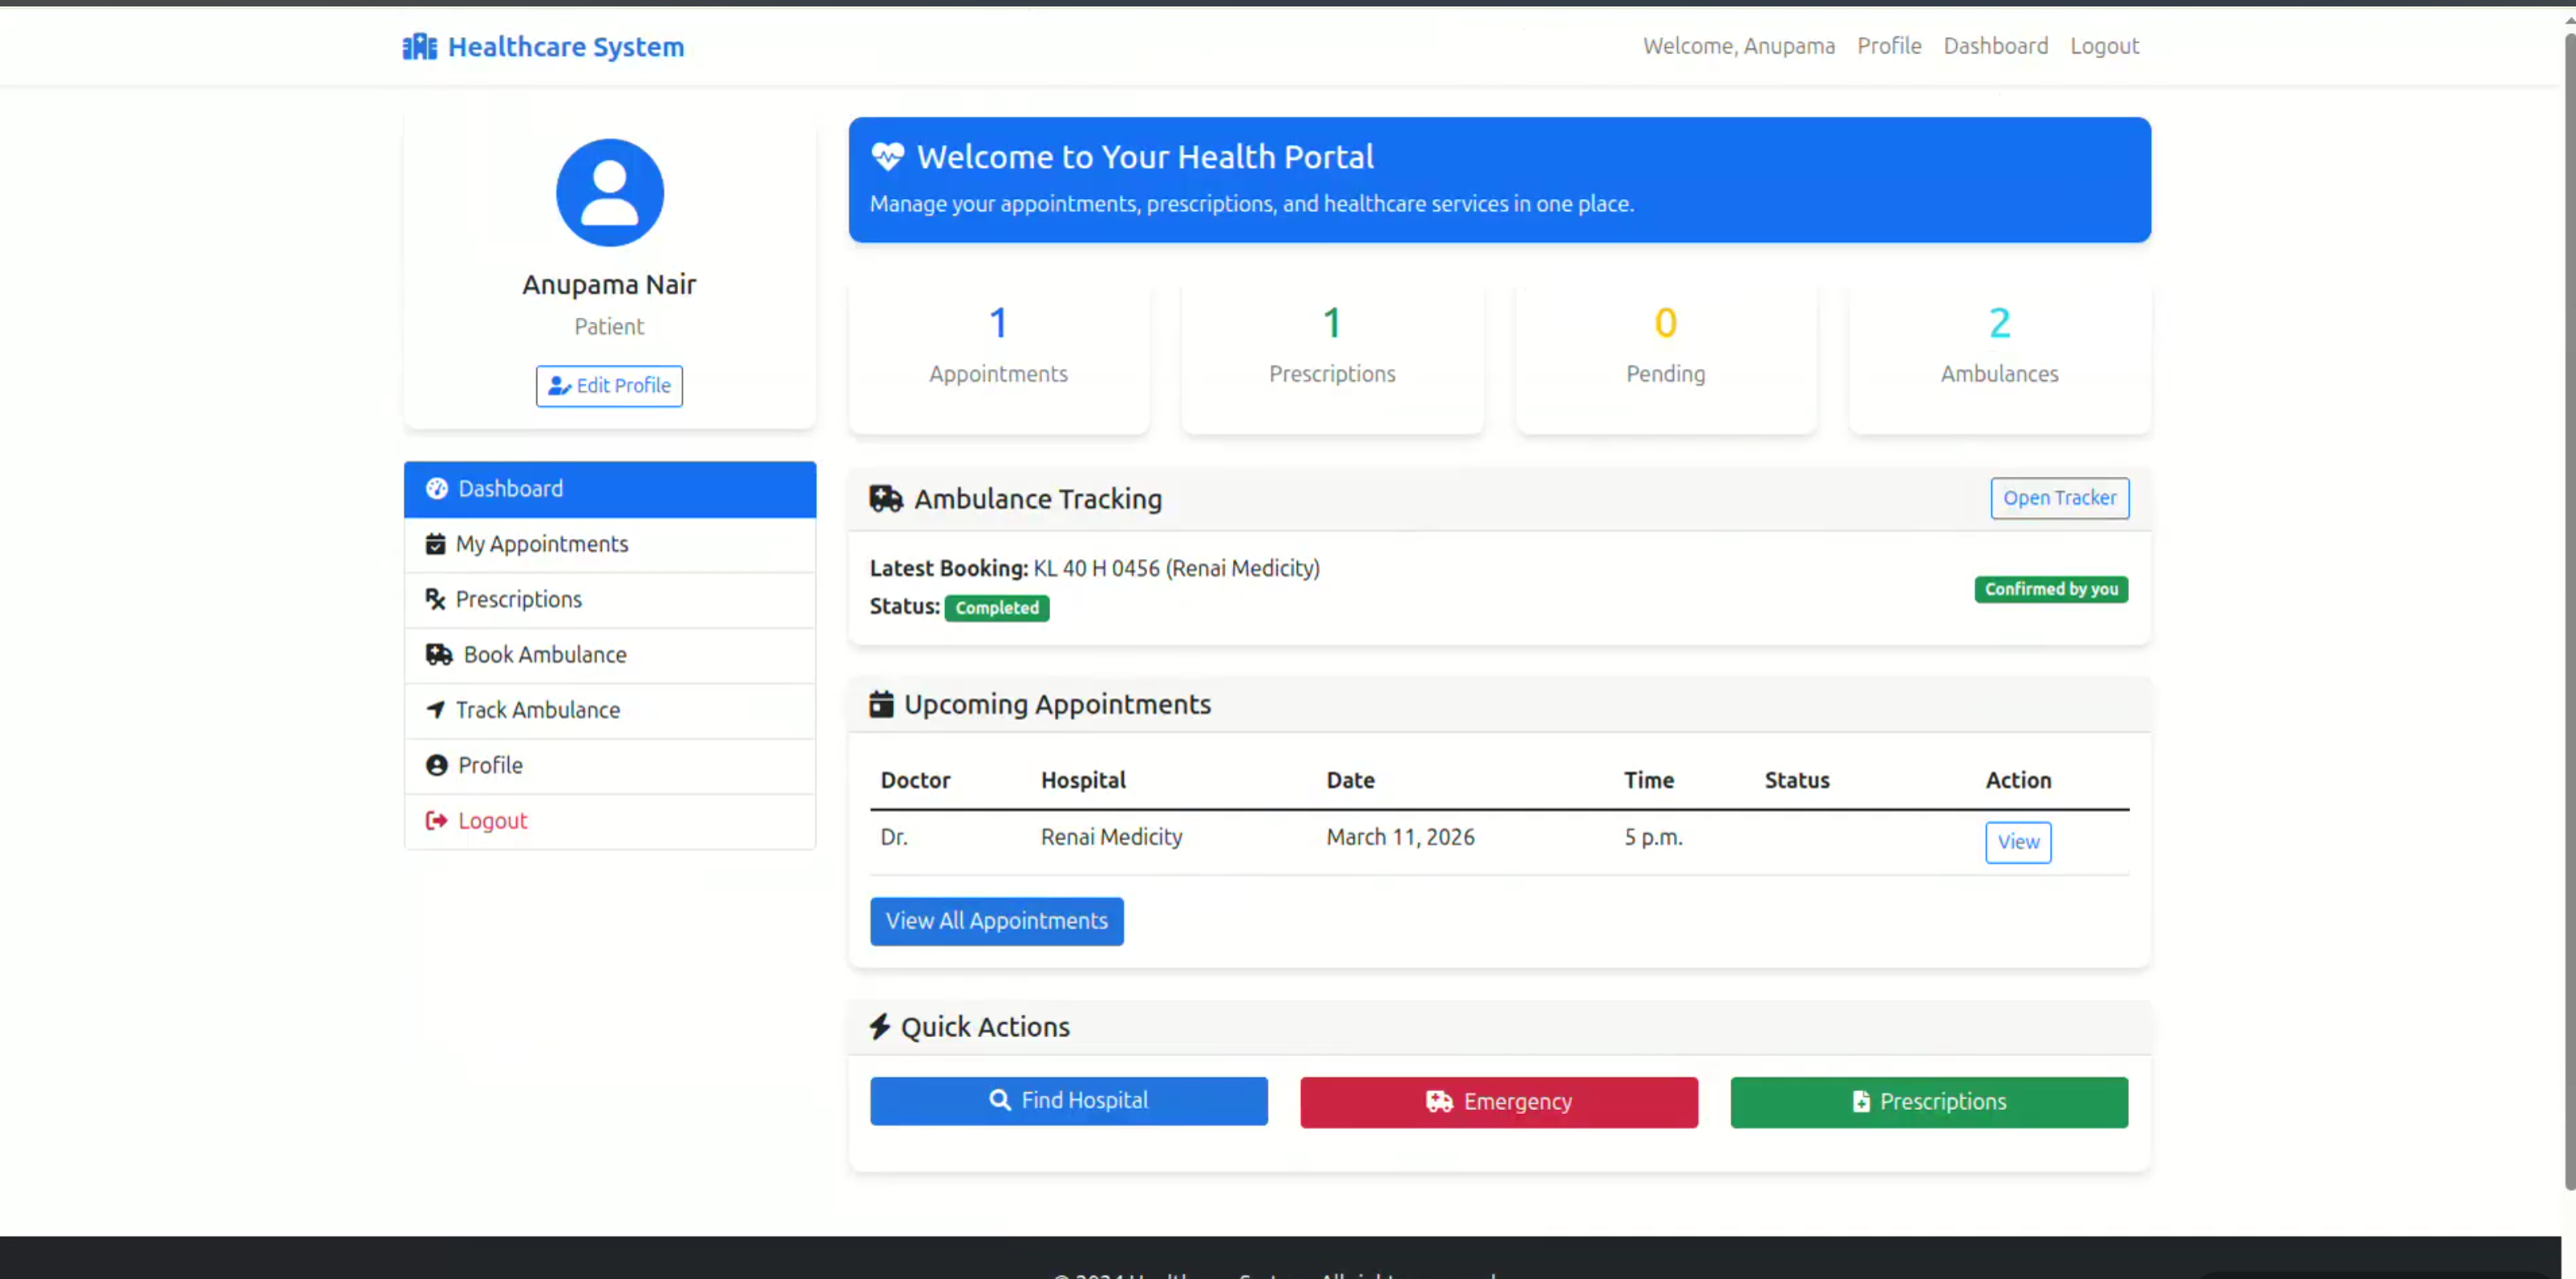Open Dashboard link in top navbar
The width and height of the screenshot is (2576, 1279).
(1995, 46)
